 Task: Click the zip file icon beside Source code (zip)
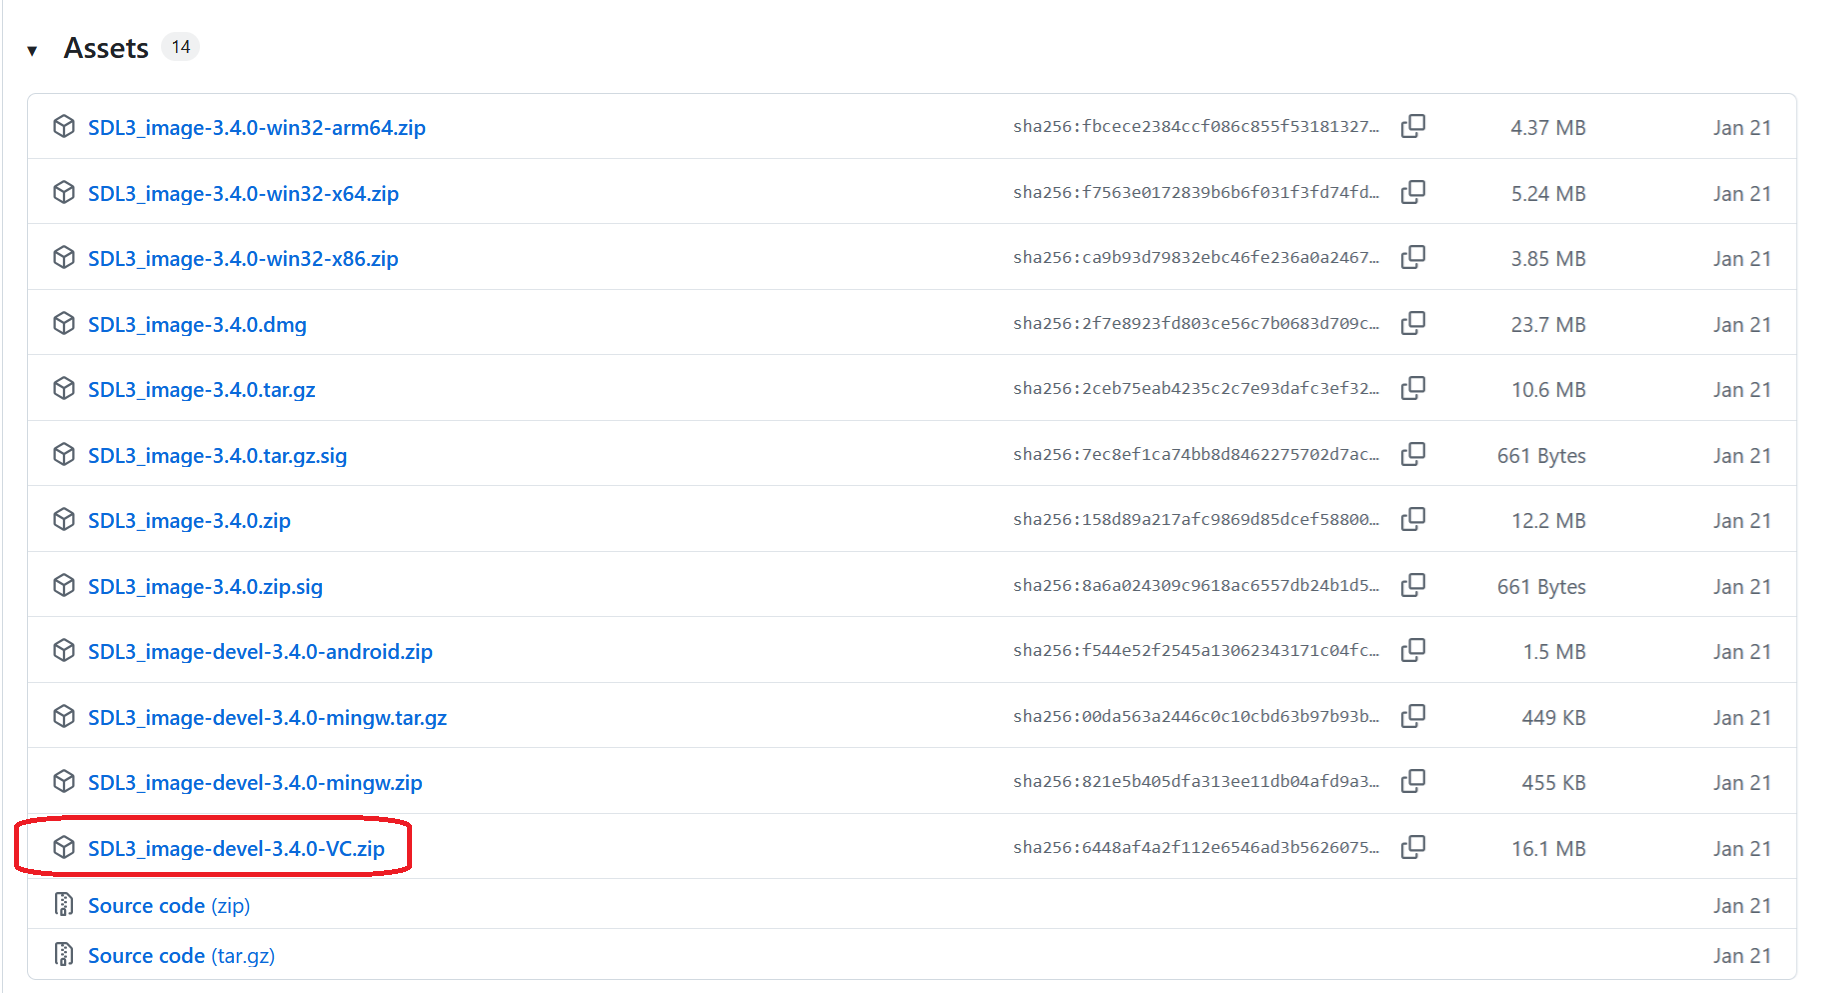[63, 904]
